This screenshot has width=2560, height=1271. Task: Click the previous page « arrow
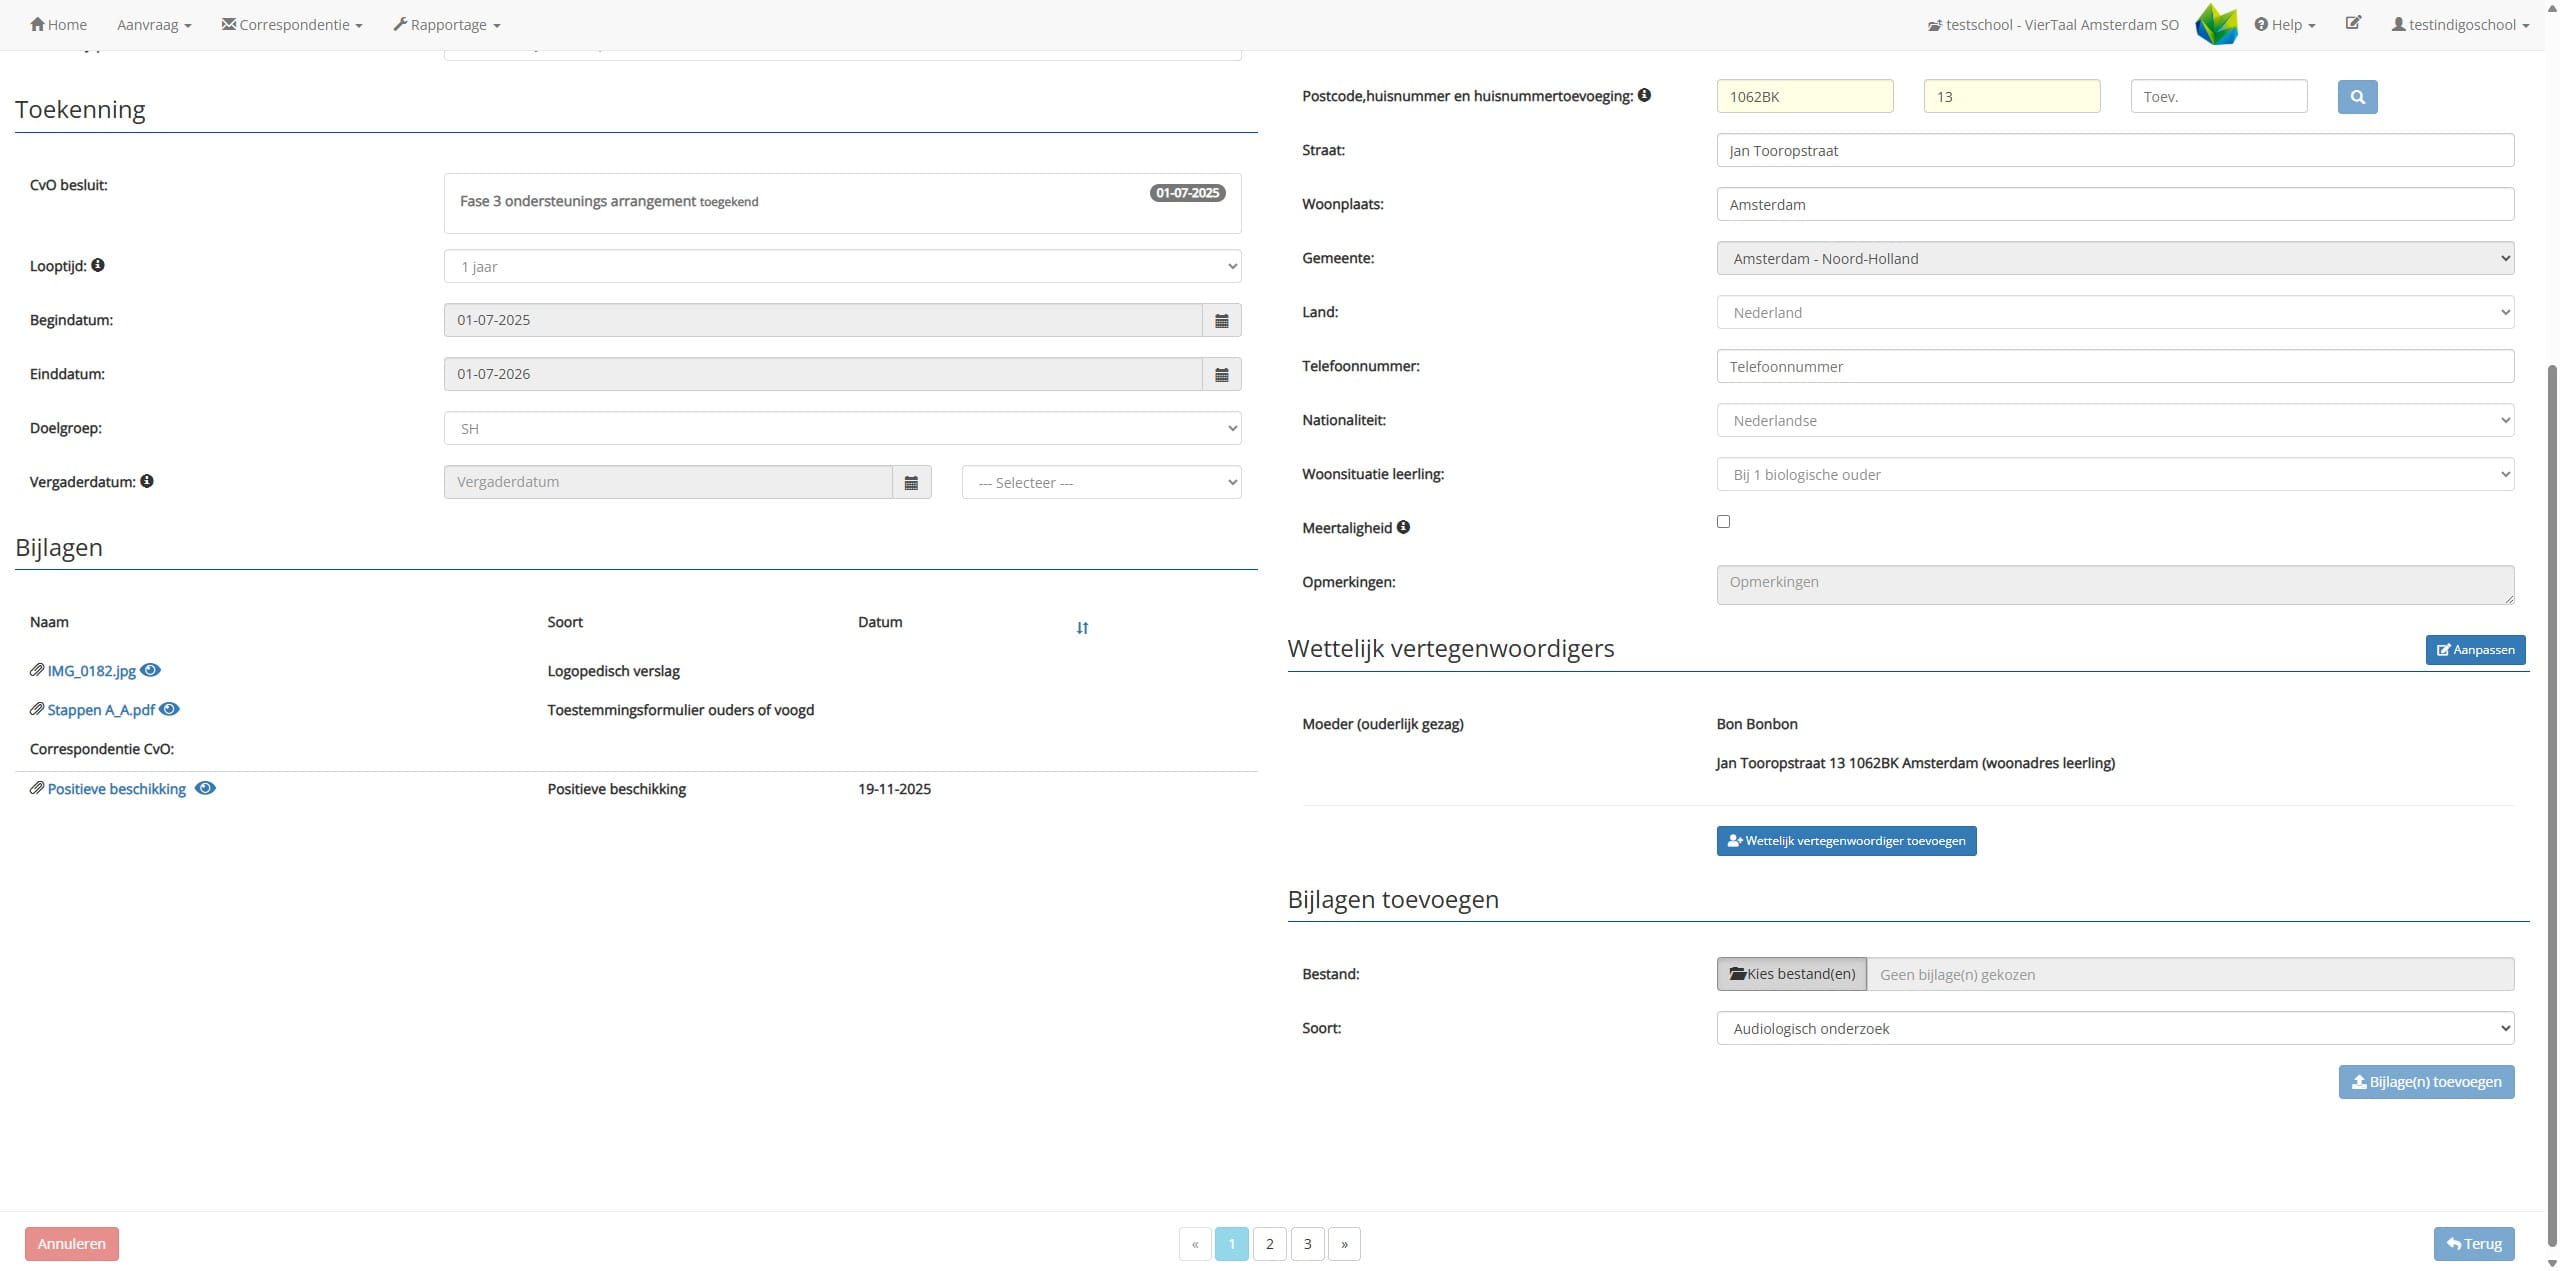1195,1244
